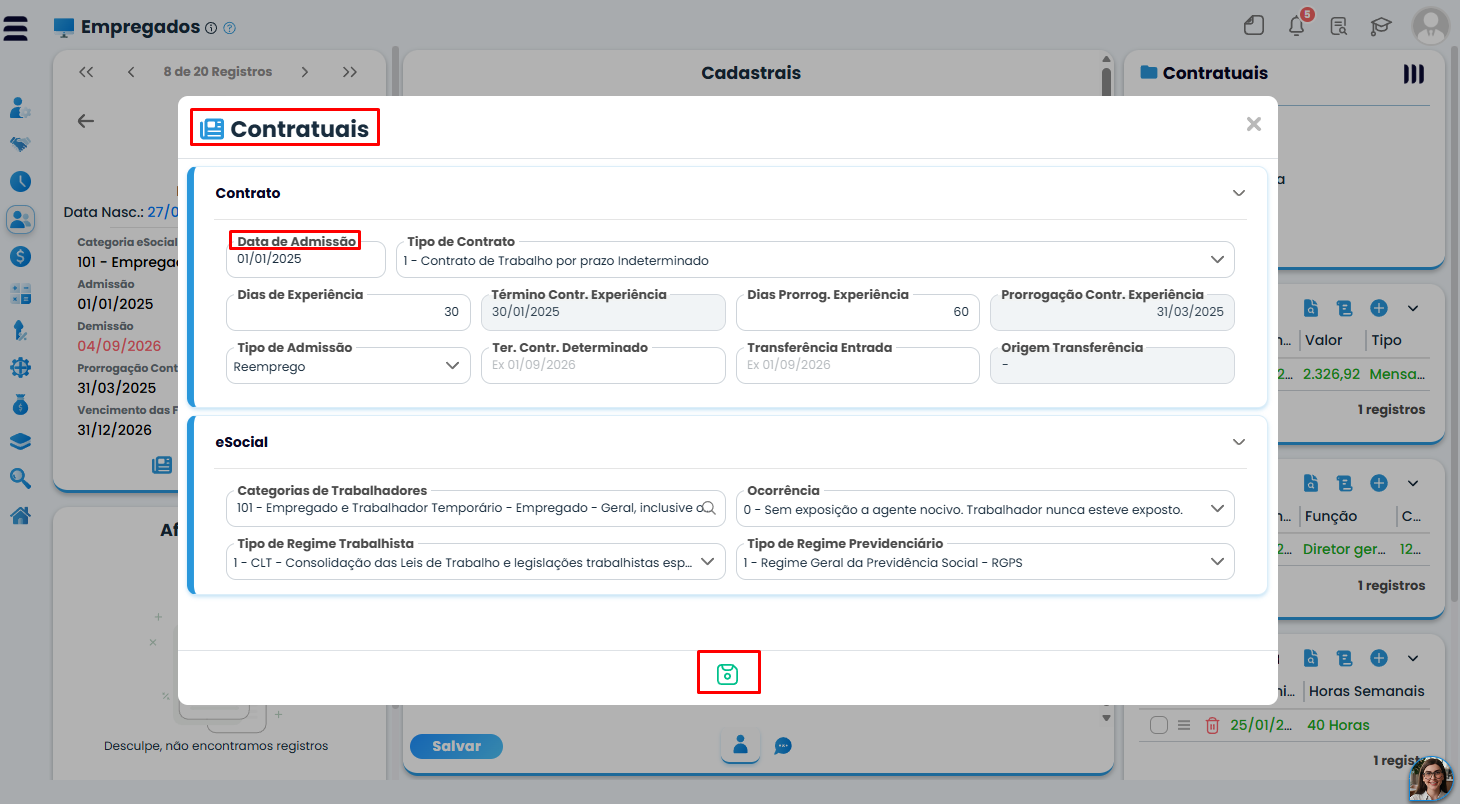Click the Ter. Contr. Determinado date field
Viewport: 1460px width, 804px height.
click(603, 366)
